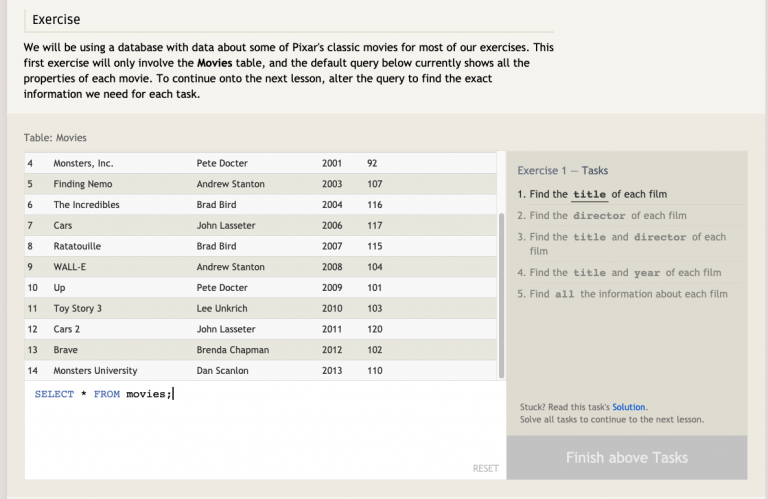Click the Brenda Chapman director cell
This screenshot has width=768, height=499.
click(233, 350)
